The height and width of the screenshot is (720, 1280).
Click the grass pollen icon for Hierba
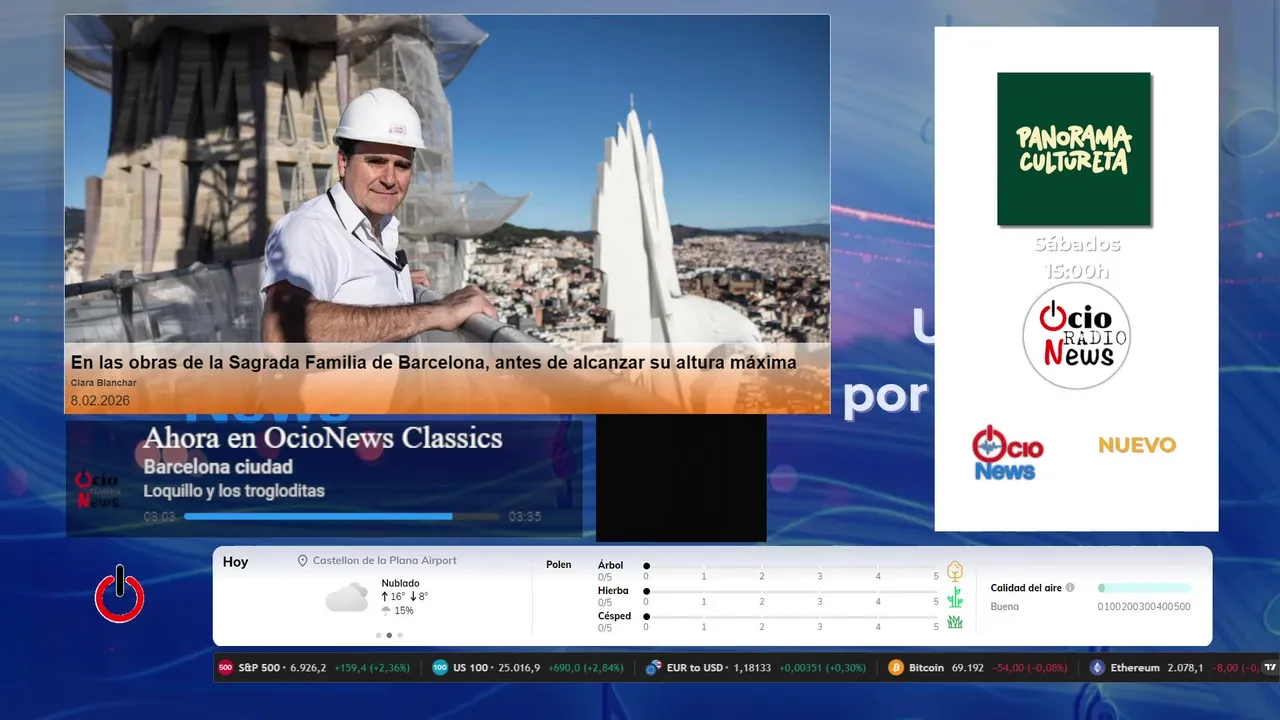(x=955, y=597)
